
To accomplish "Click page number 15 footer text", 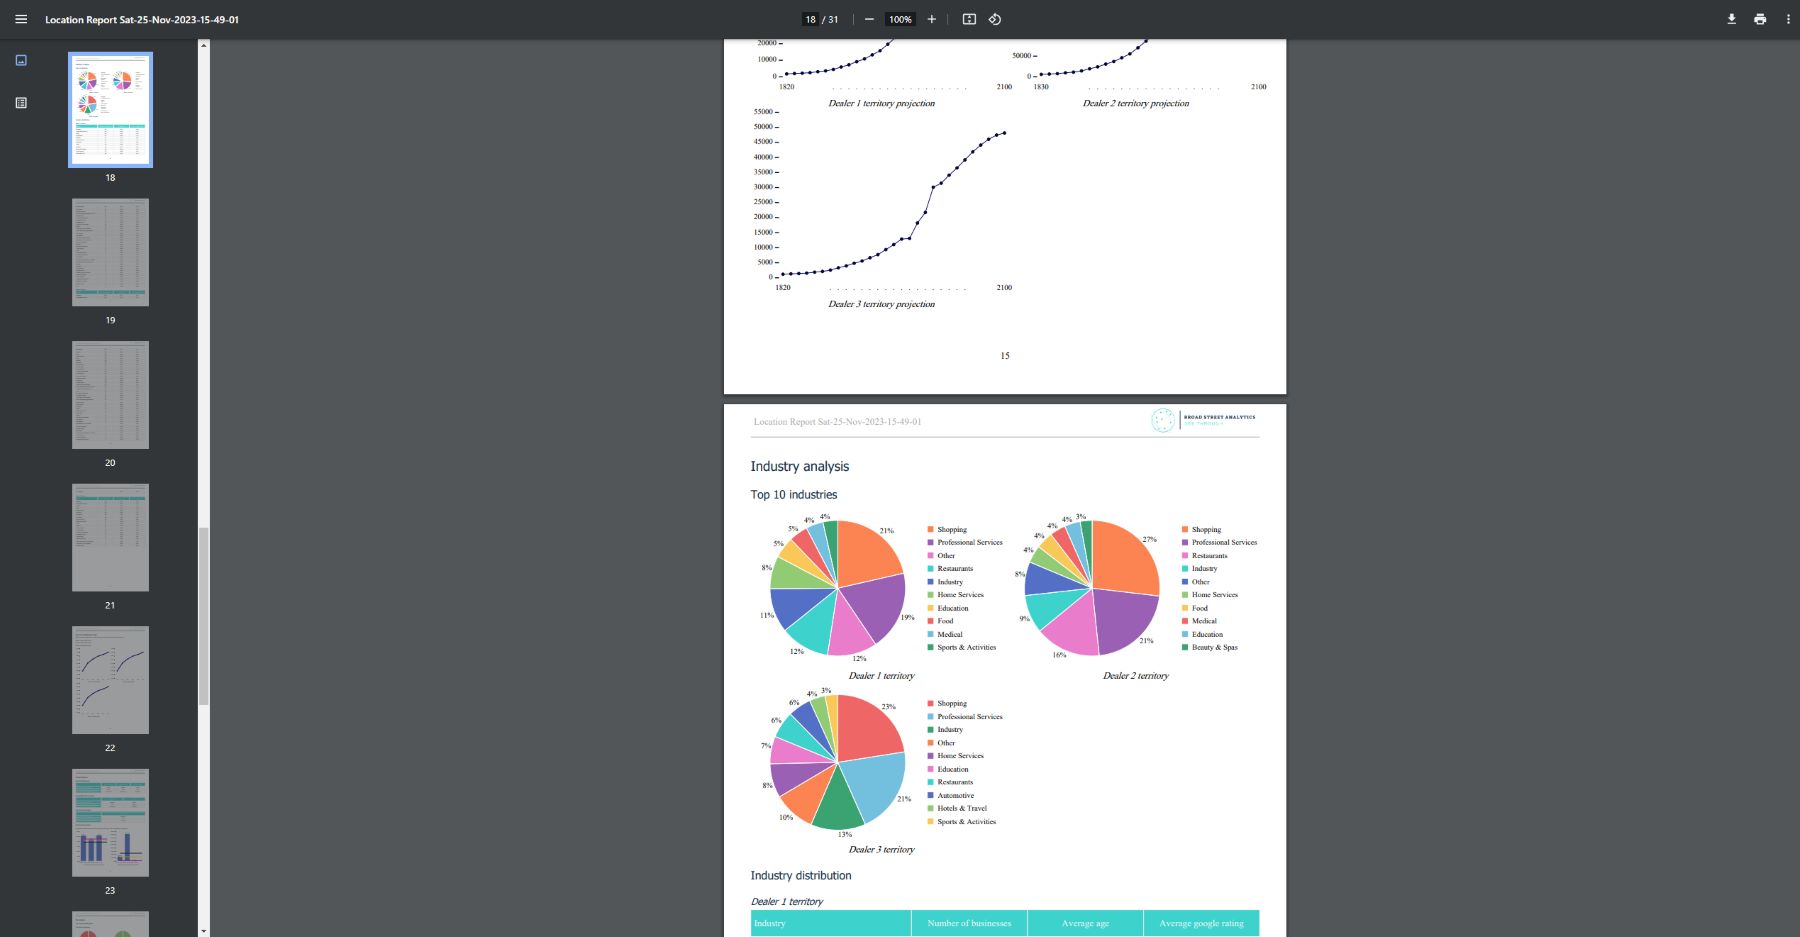I will pyautogui.click(x=1005, y=355).
